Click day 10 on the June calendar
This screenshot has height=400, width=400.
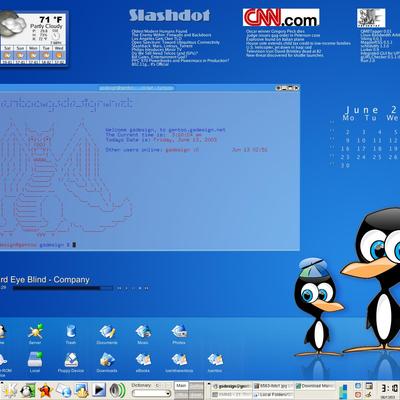click(362, 141)
